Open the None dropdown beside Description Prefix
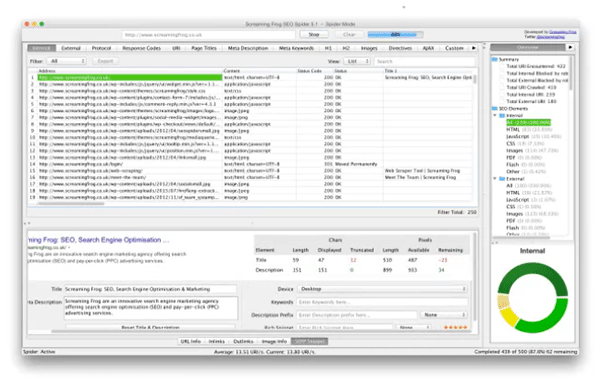This screenshot has width=600, height=380. tap(444, 315)
